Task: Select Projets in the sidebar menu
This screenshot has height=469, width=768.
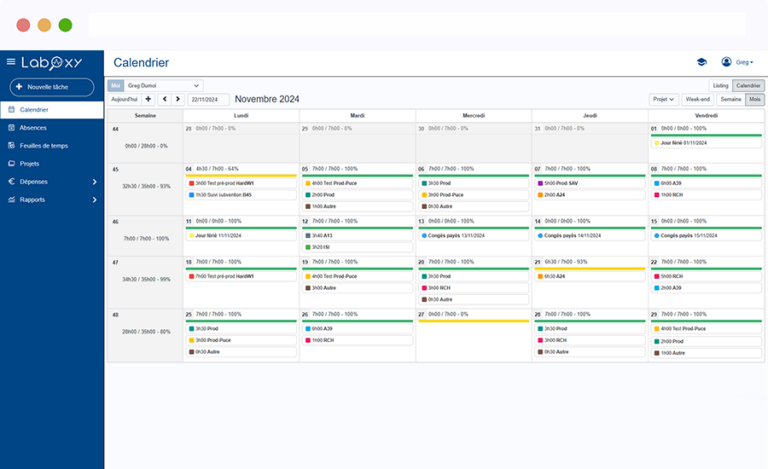Action: (x=30, y=163)
